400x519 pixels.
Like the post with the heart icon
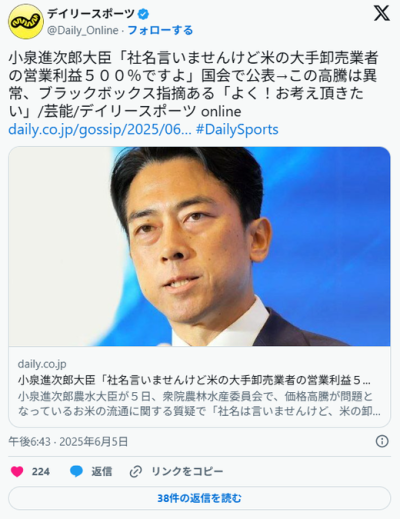coord(17,472)
